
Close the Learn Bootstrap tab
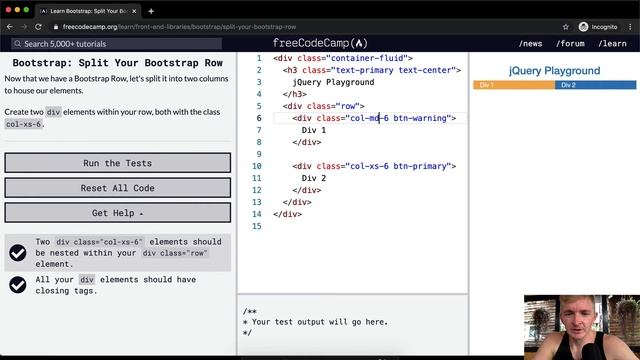click(x=134, y=11)
